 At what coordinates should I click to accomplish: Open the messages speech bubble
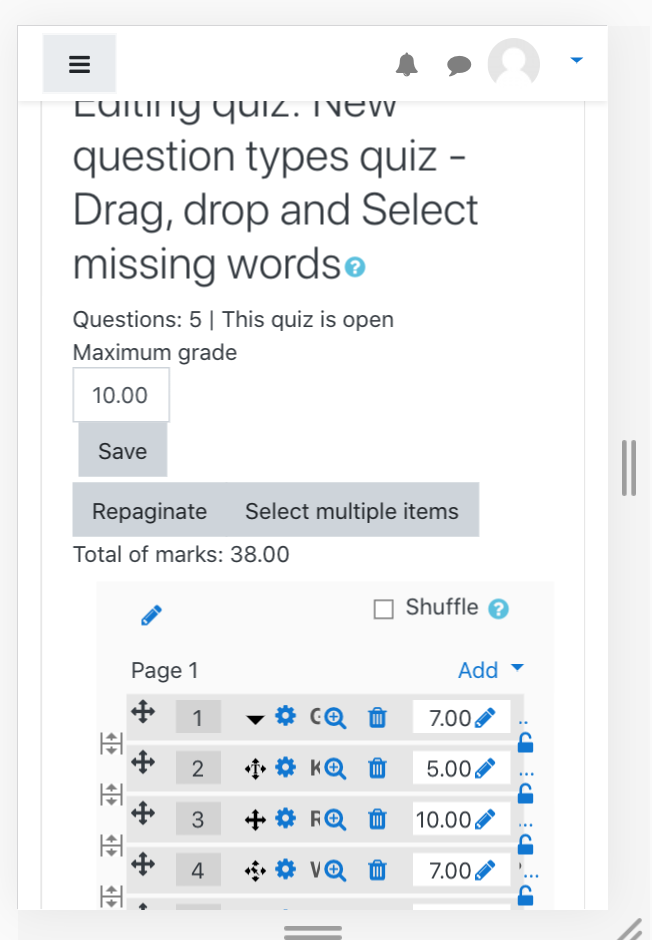tap(459, 65)
